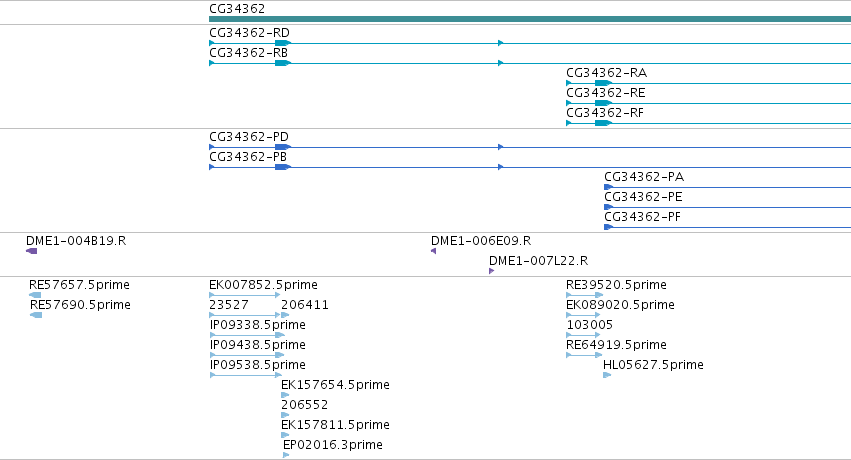This screenshot has height=460, width=851.
Task: Select purple DME1-007L22.R arrow glyph
Action: pyautogui.click(x=492, y=271)
